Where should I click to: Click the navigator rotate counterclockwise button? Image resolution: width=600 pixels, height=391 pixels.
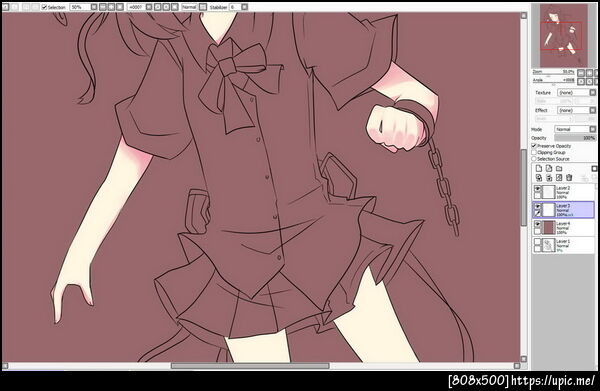(581, 81)
